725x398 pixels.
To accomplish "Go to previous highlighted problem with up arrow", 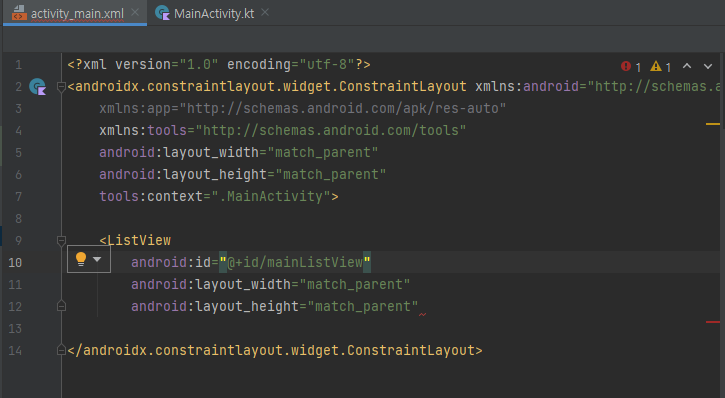I will [687, 66].
